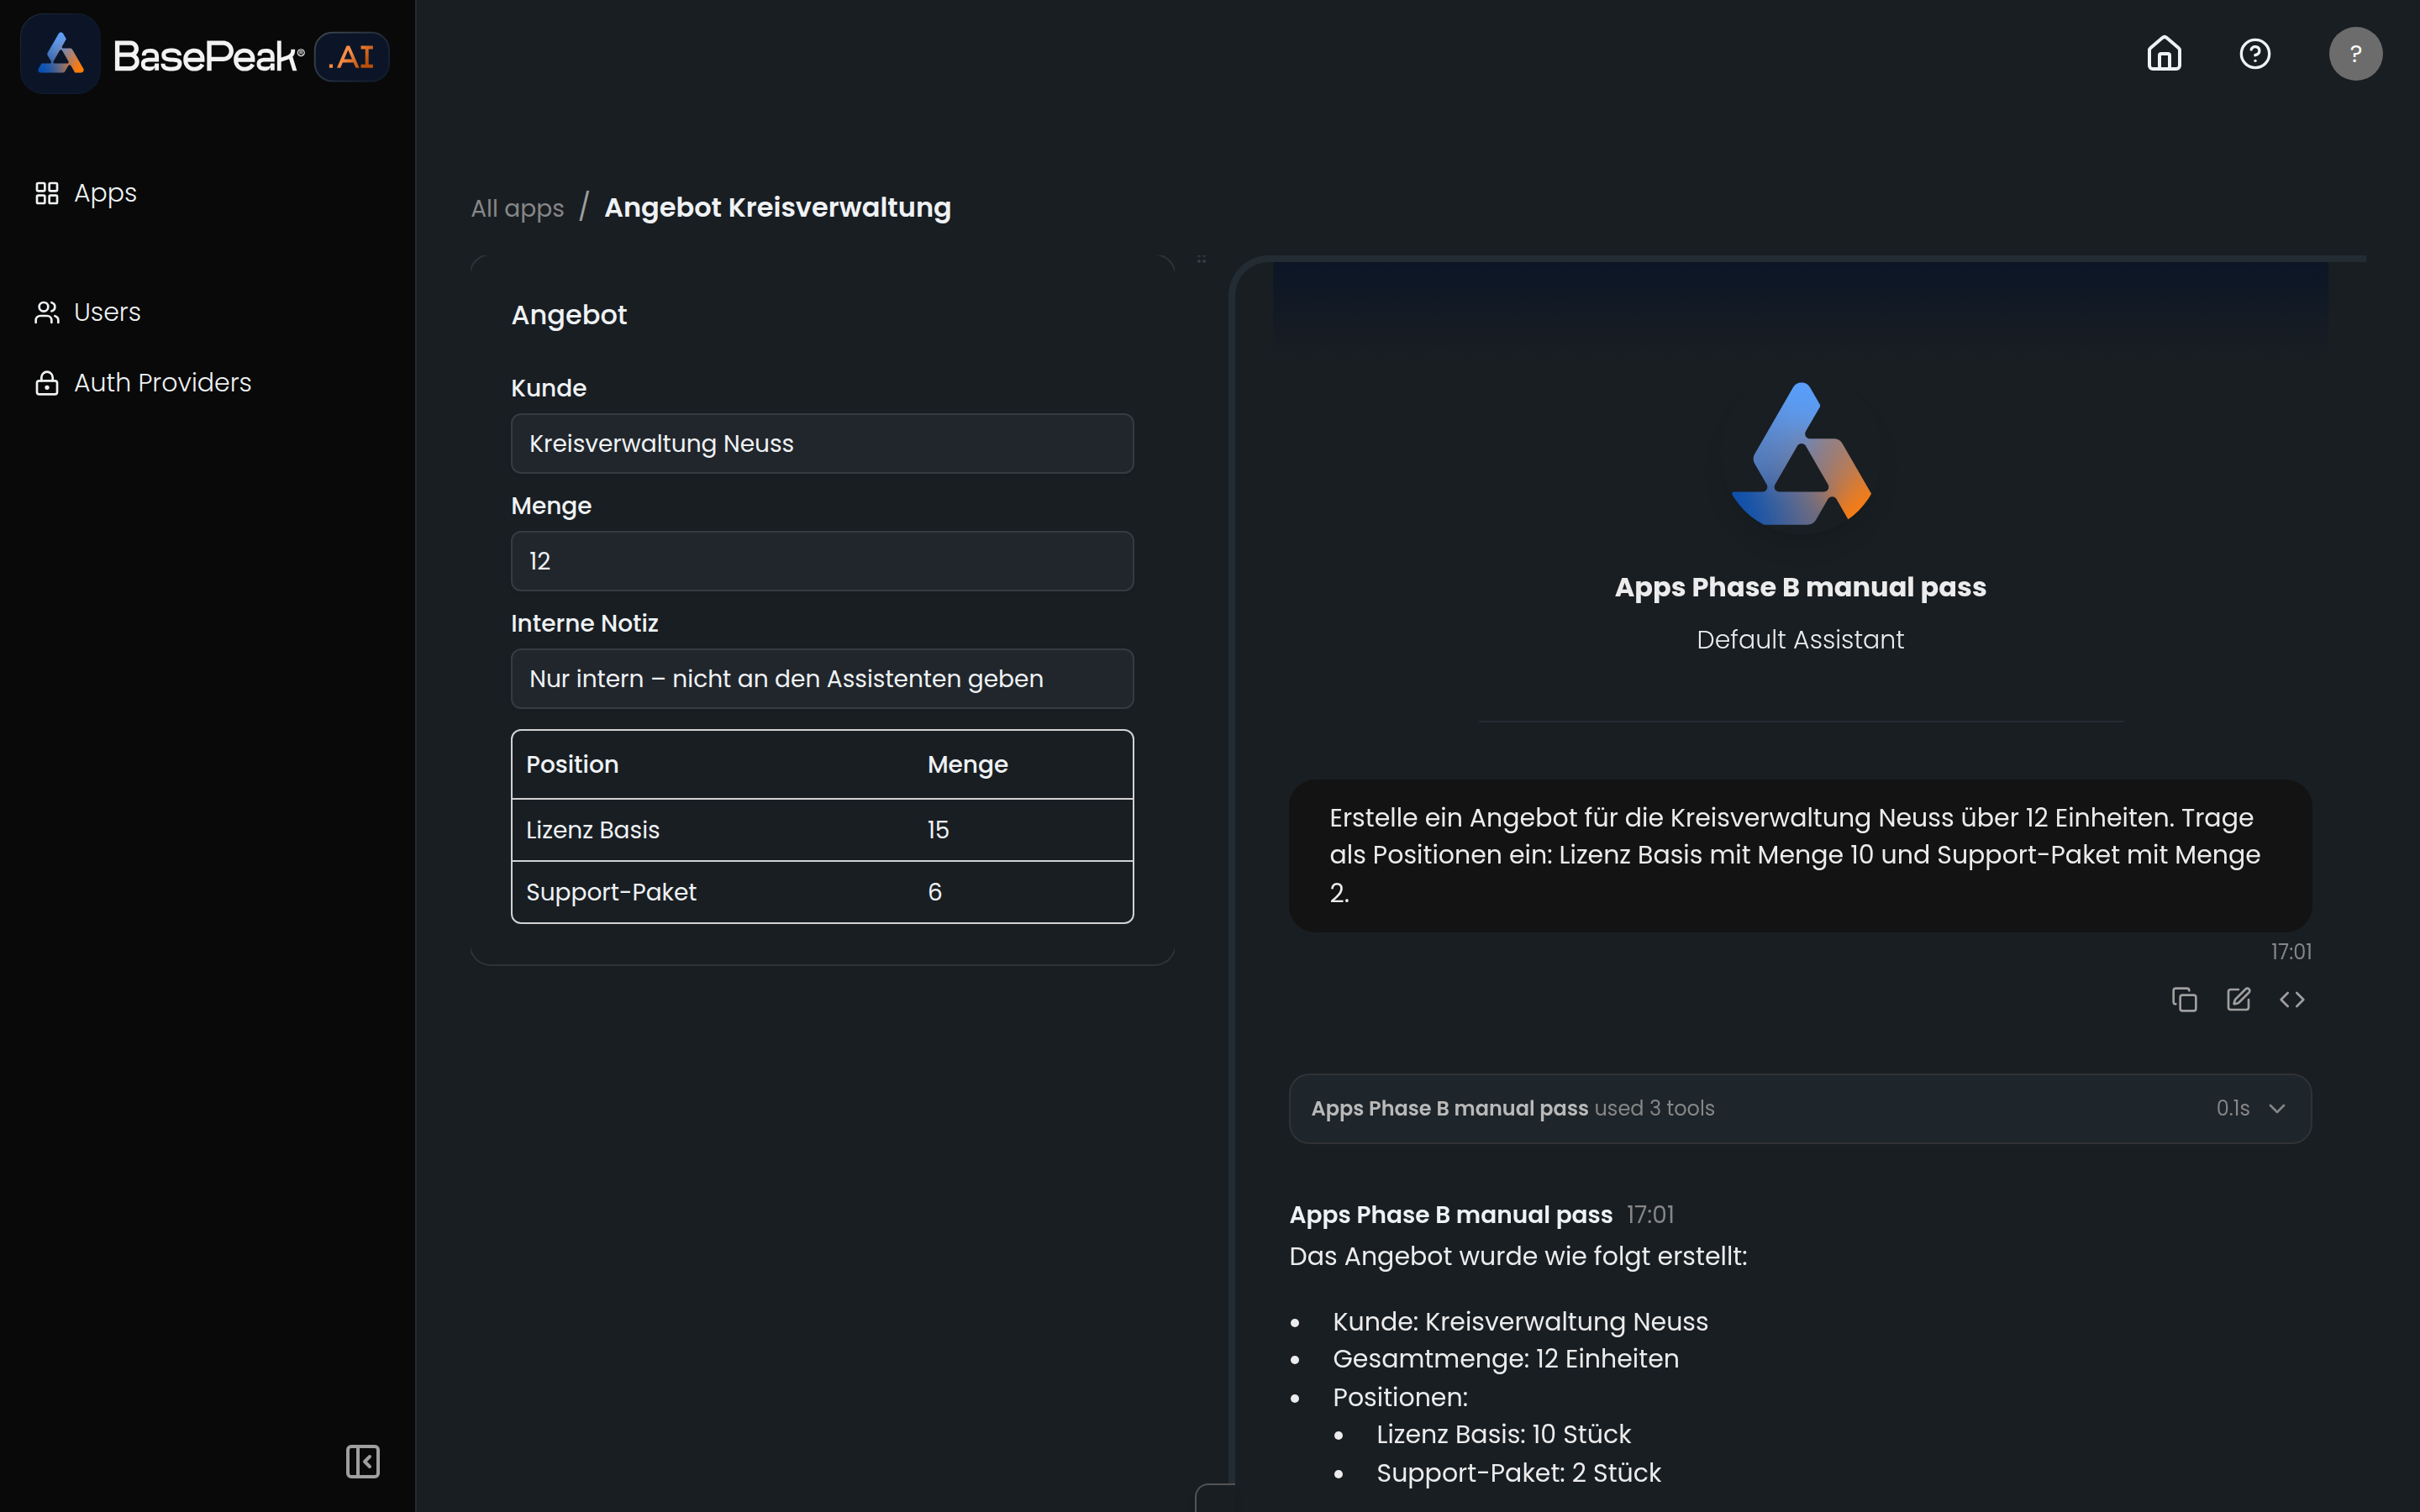Click quantity 6 in Support-Paket row
The image size is (2420, 1512).
[934, 892]
